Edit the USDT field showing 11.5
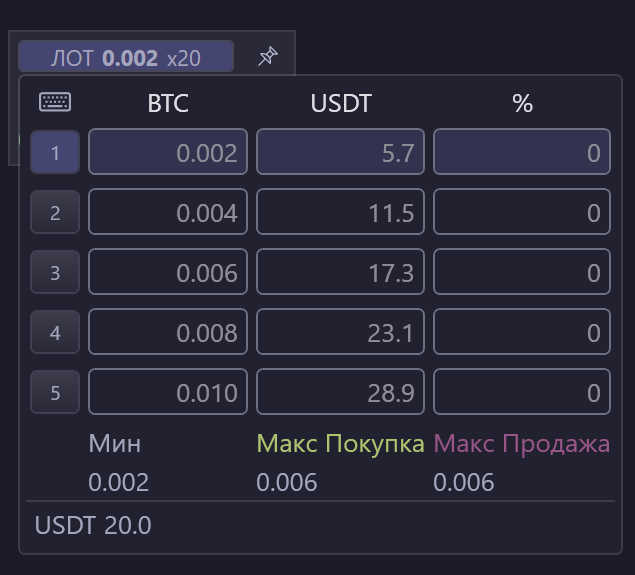 click(x=340, y=212)
